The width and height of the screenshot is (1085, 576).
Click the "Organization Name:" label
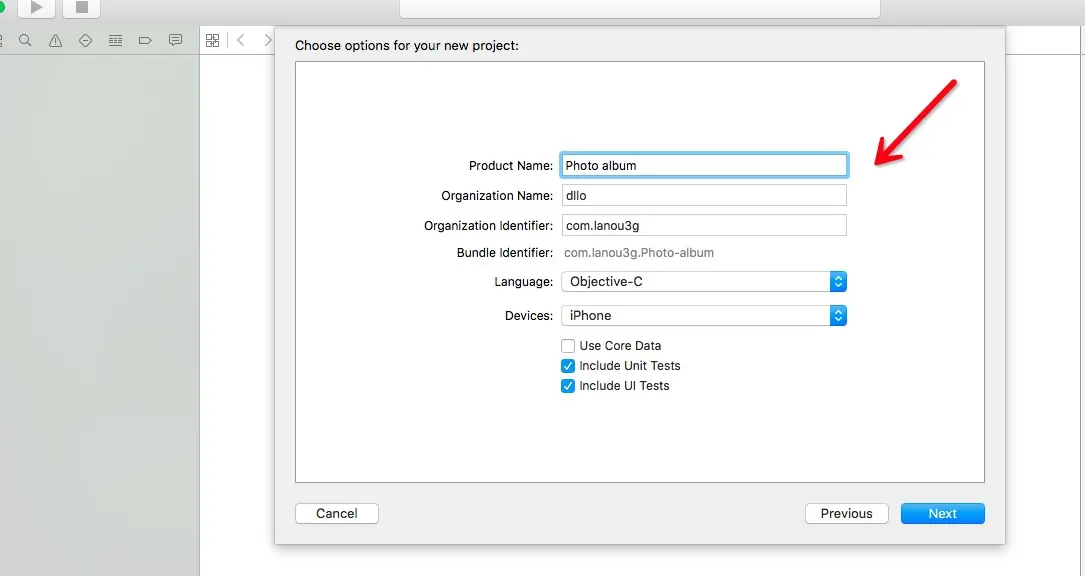(497, 196)
